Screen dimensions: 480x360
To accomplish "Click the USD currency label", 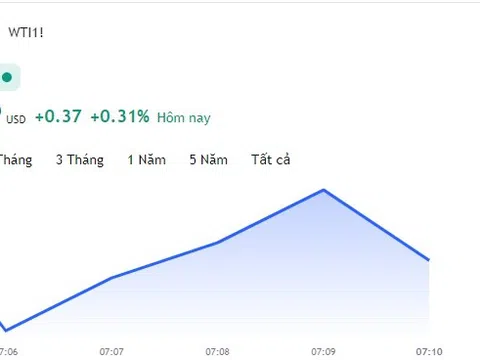I will click(x=16, y=119).
